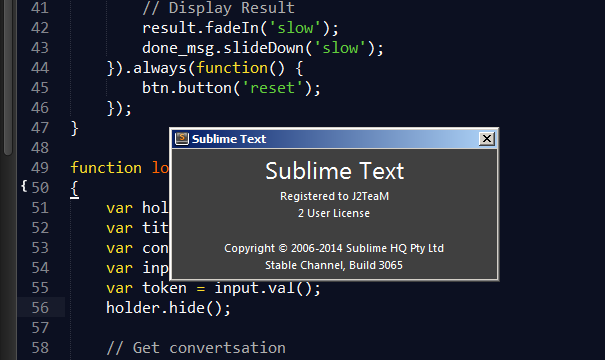Viewport: 605px width, 360px height.
Task: Click the 'function' keyword on line 49
Action: pyautogui.click(x=106, y=168)
